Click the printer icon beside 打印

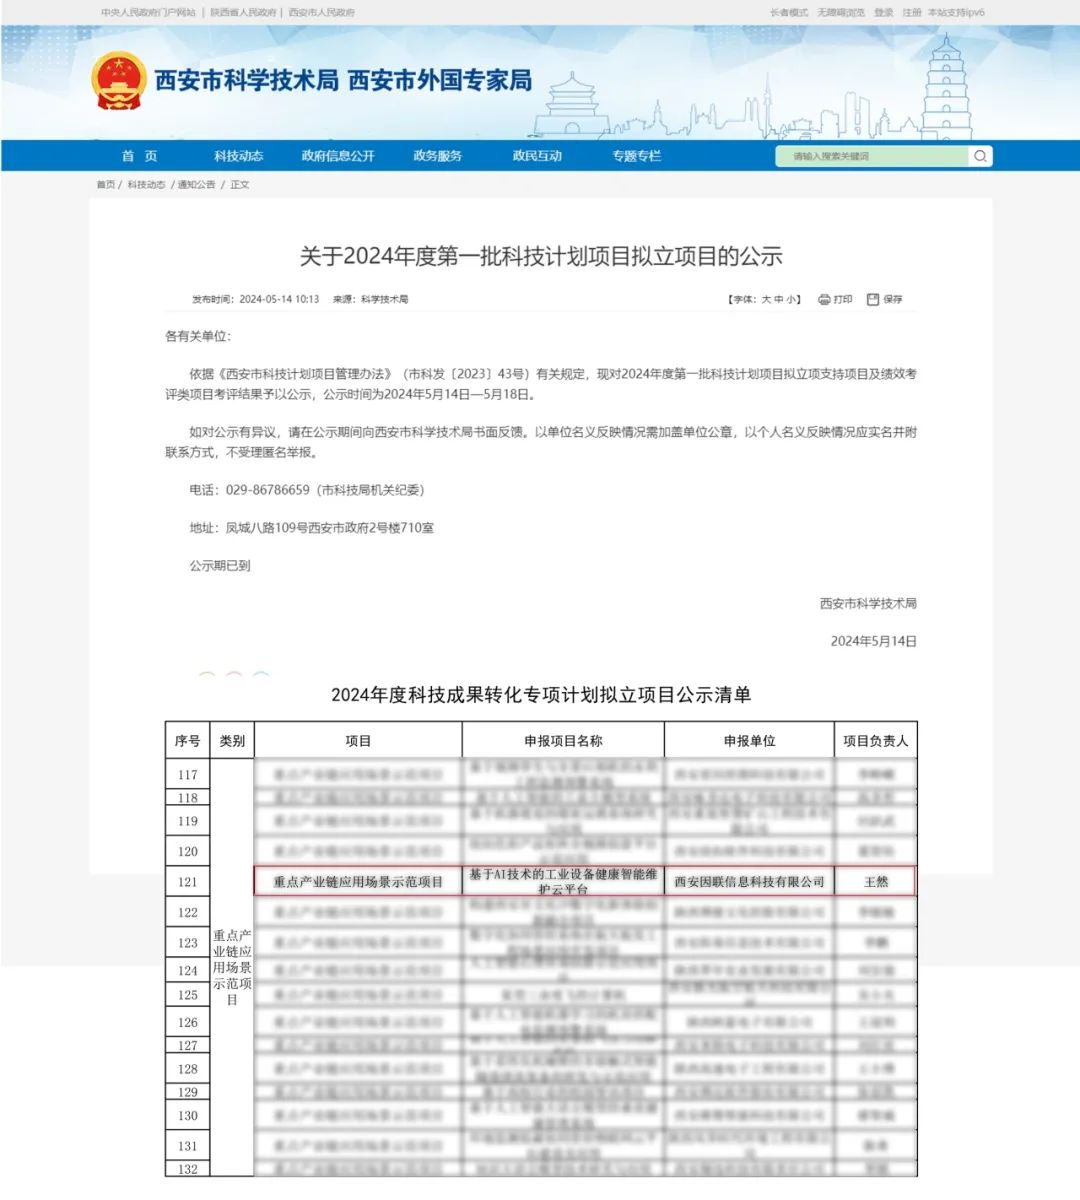coord(824,299)
